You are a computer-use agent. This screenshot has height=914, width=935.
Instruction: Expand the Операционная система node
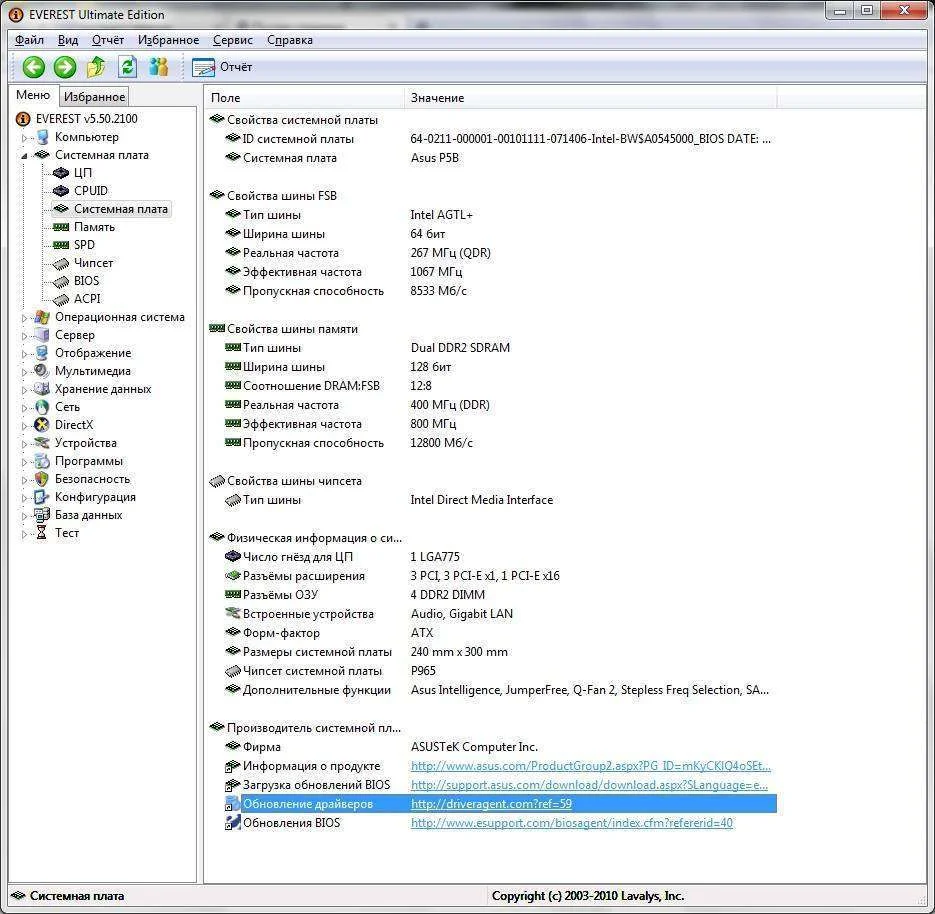[x=24, y=318]
